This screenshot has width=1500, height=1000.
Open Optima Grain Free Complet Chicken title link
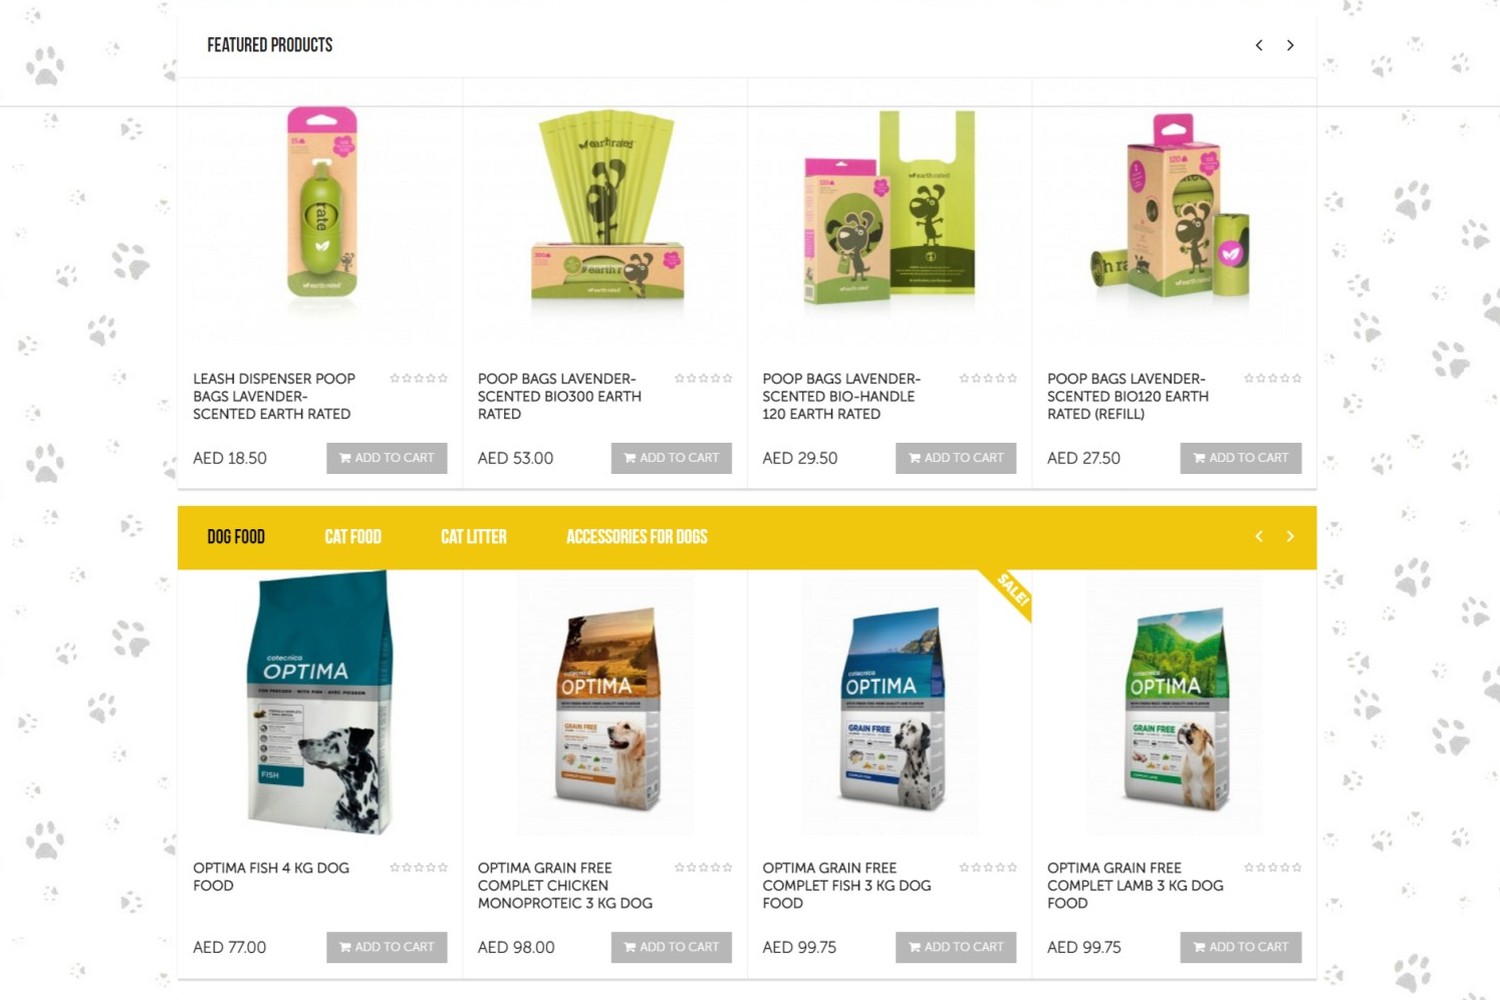(x=565, y=885)
